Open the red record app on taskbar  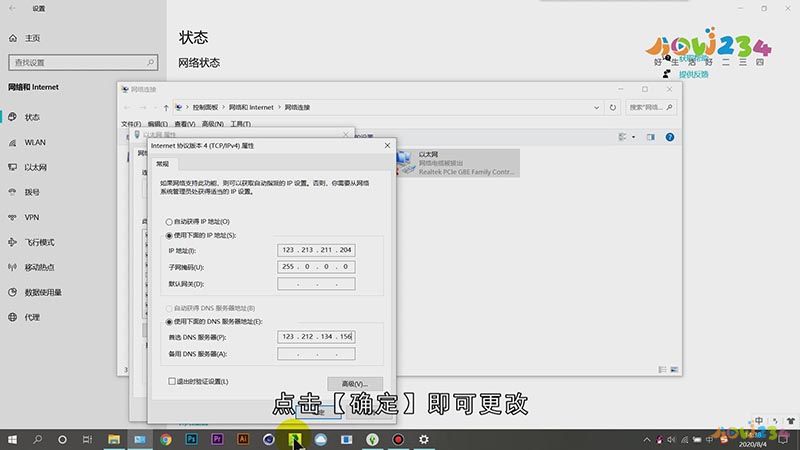[x=398, y=439]
